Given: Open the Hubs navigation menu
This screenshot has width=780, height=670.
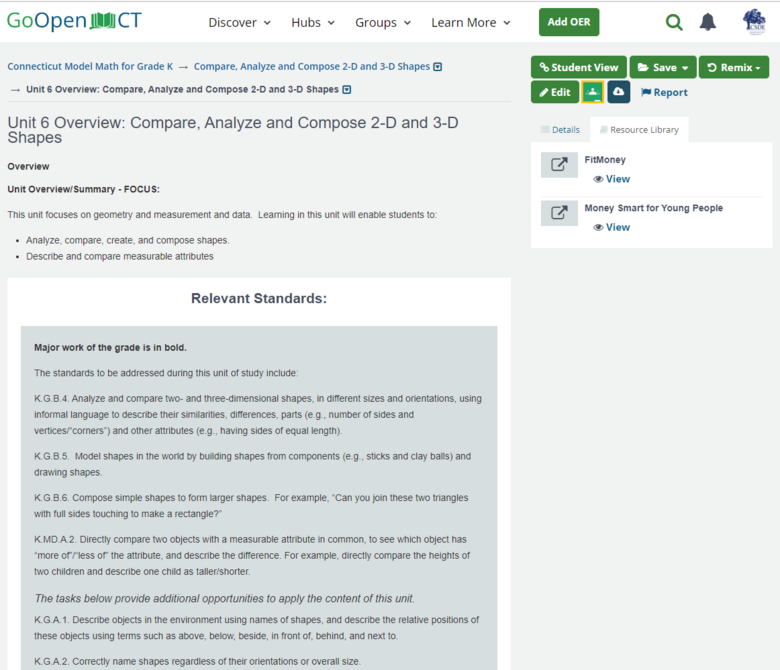Looking at the screenshot, I should pyautogui.click(x=313, y=22).
